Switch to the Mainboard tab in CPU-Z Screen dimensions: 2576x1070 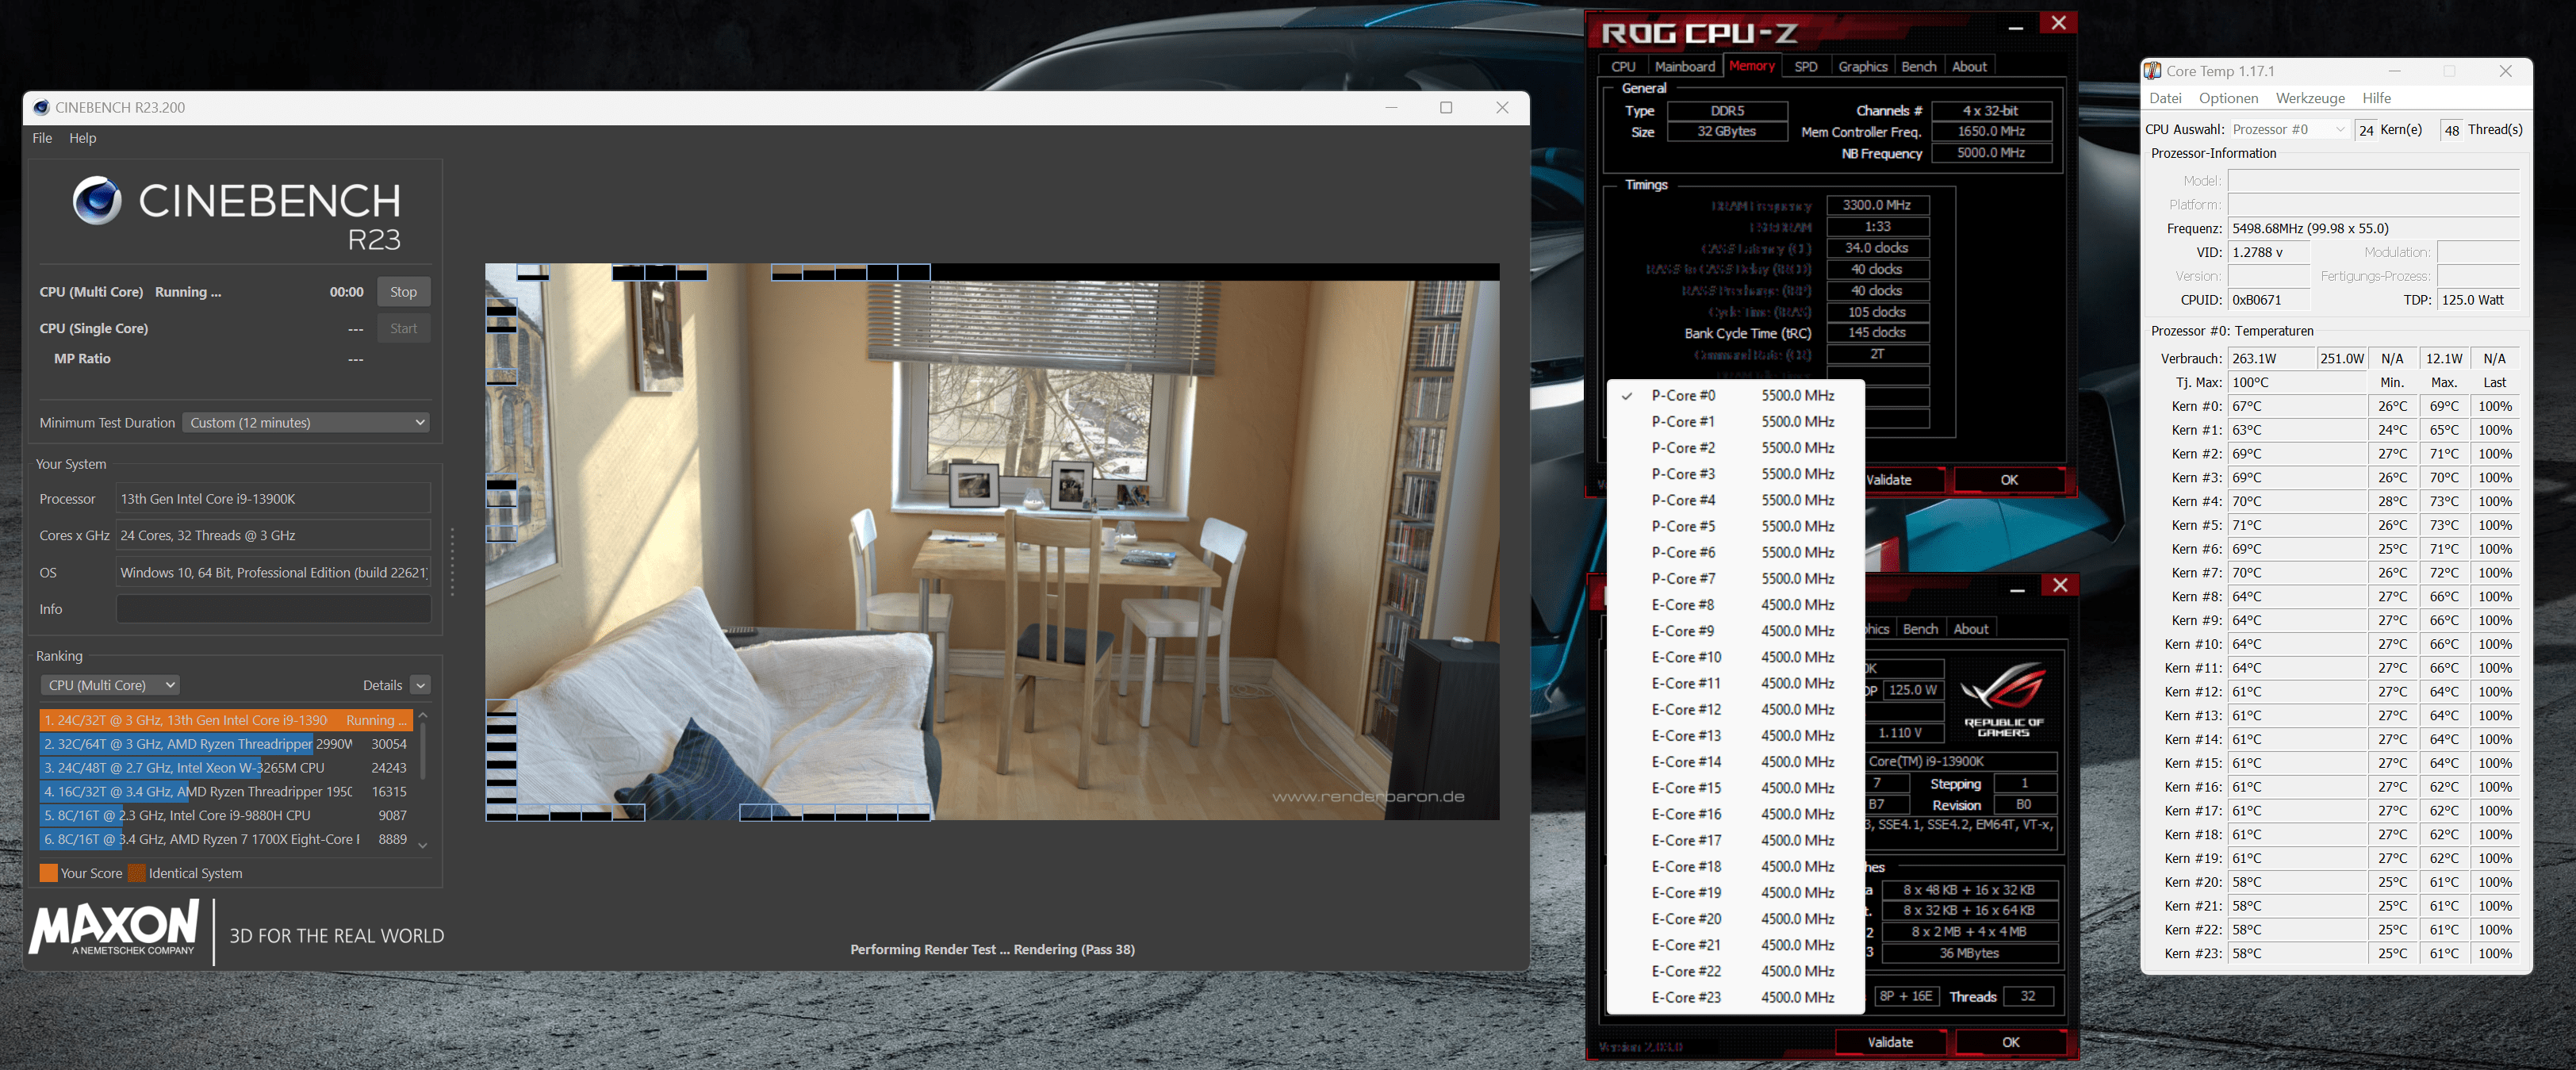click(1684, 66)
